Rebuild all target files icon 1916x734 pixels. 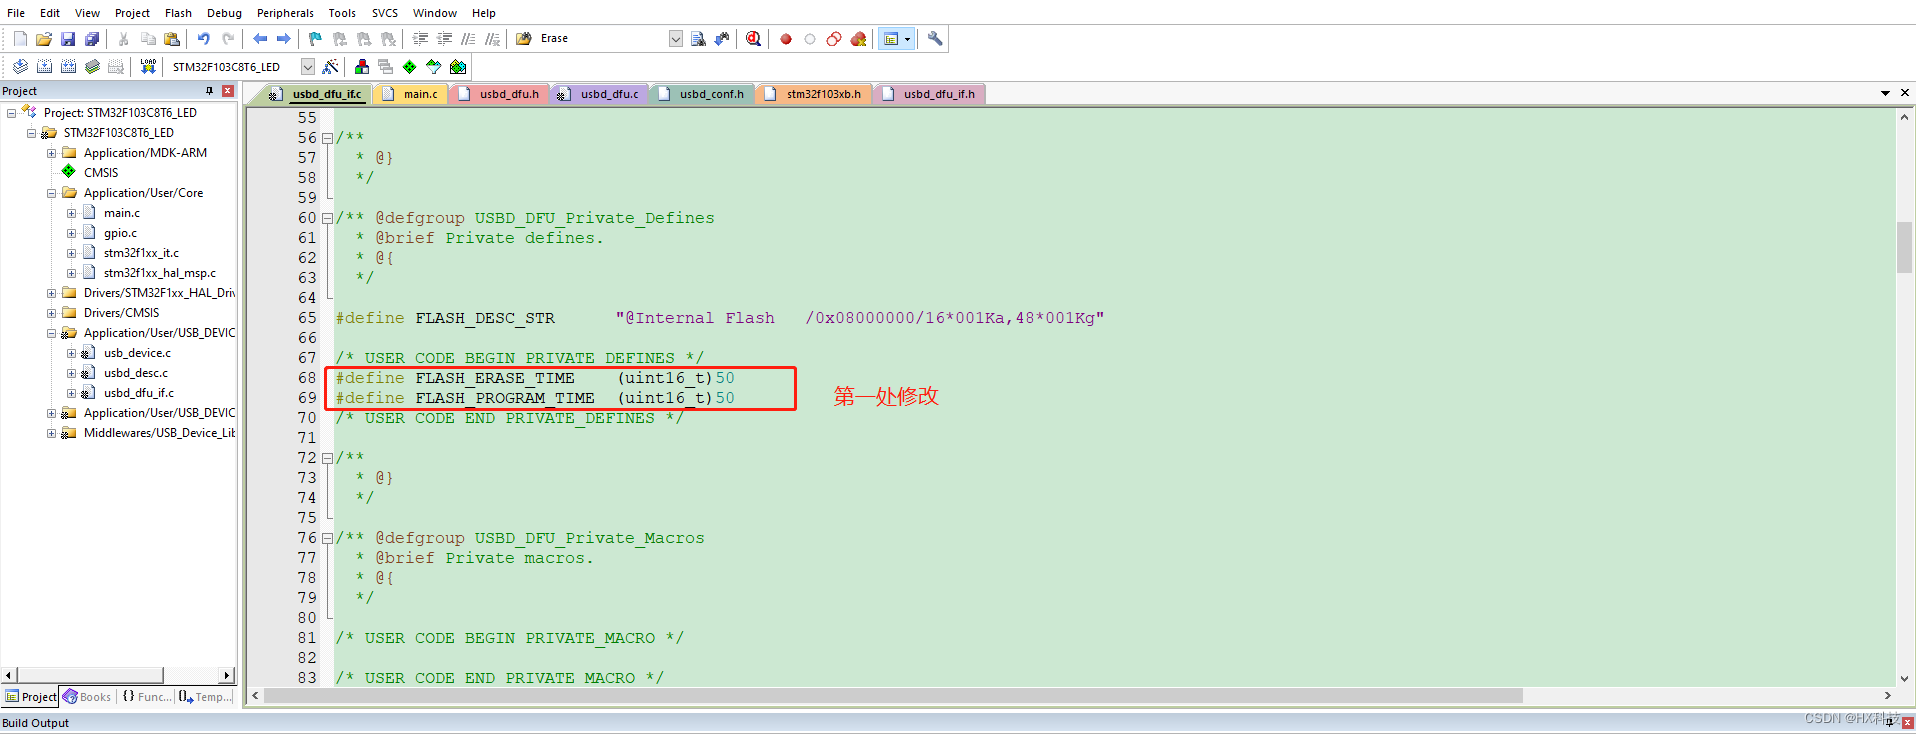pyautogui.click(x=68, y=67)
